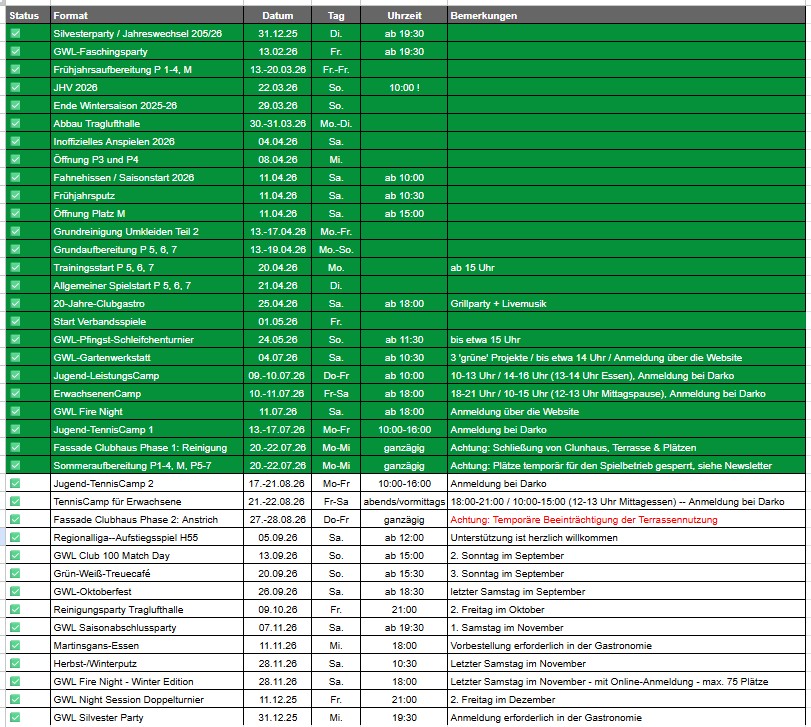This screenshot has width=811, height=727.
Task: Click the cell Öffnung P3 und P4
Action: pos(147,159)
